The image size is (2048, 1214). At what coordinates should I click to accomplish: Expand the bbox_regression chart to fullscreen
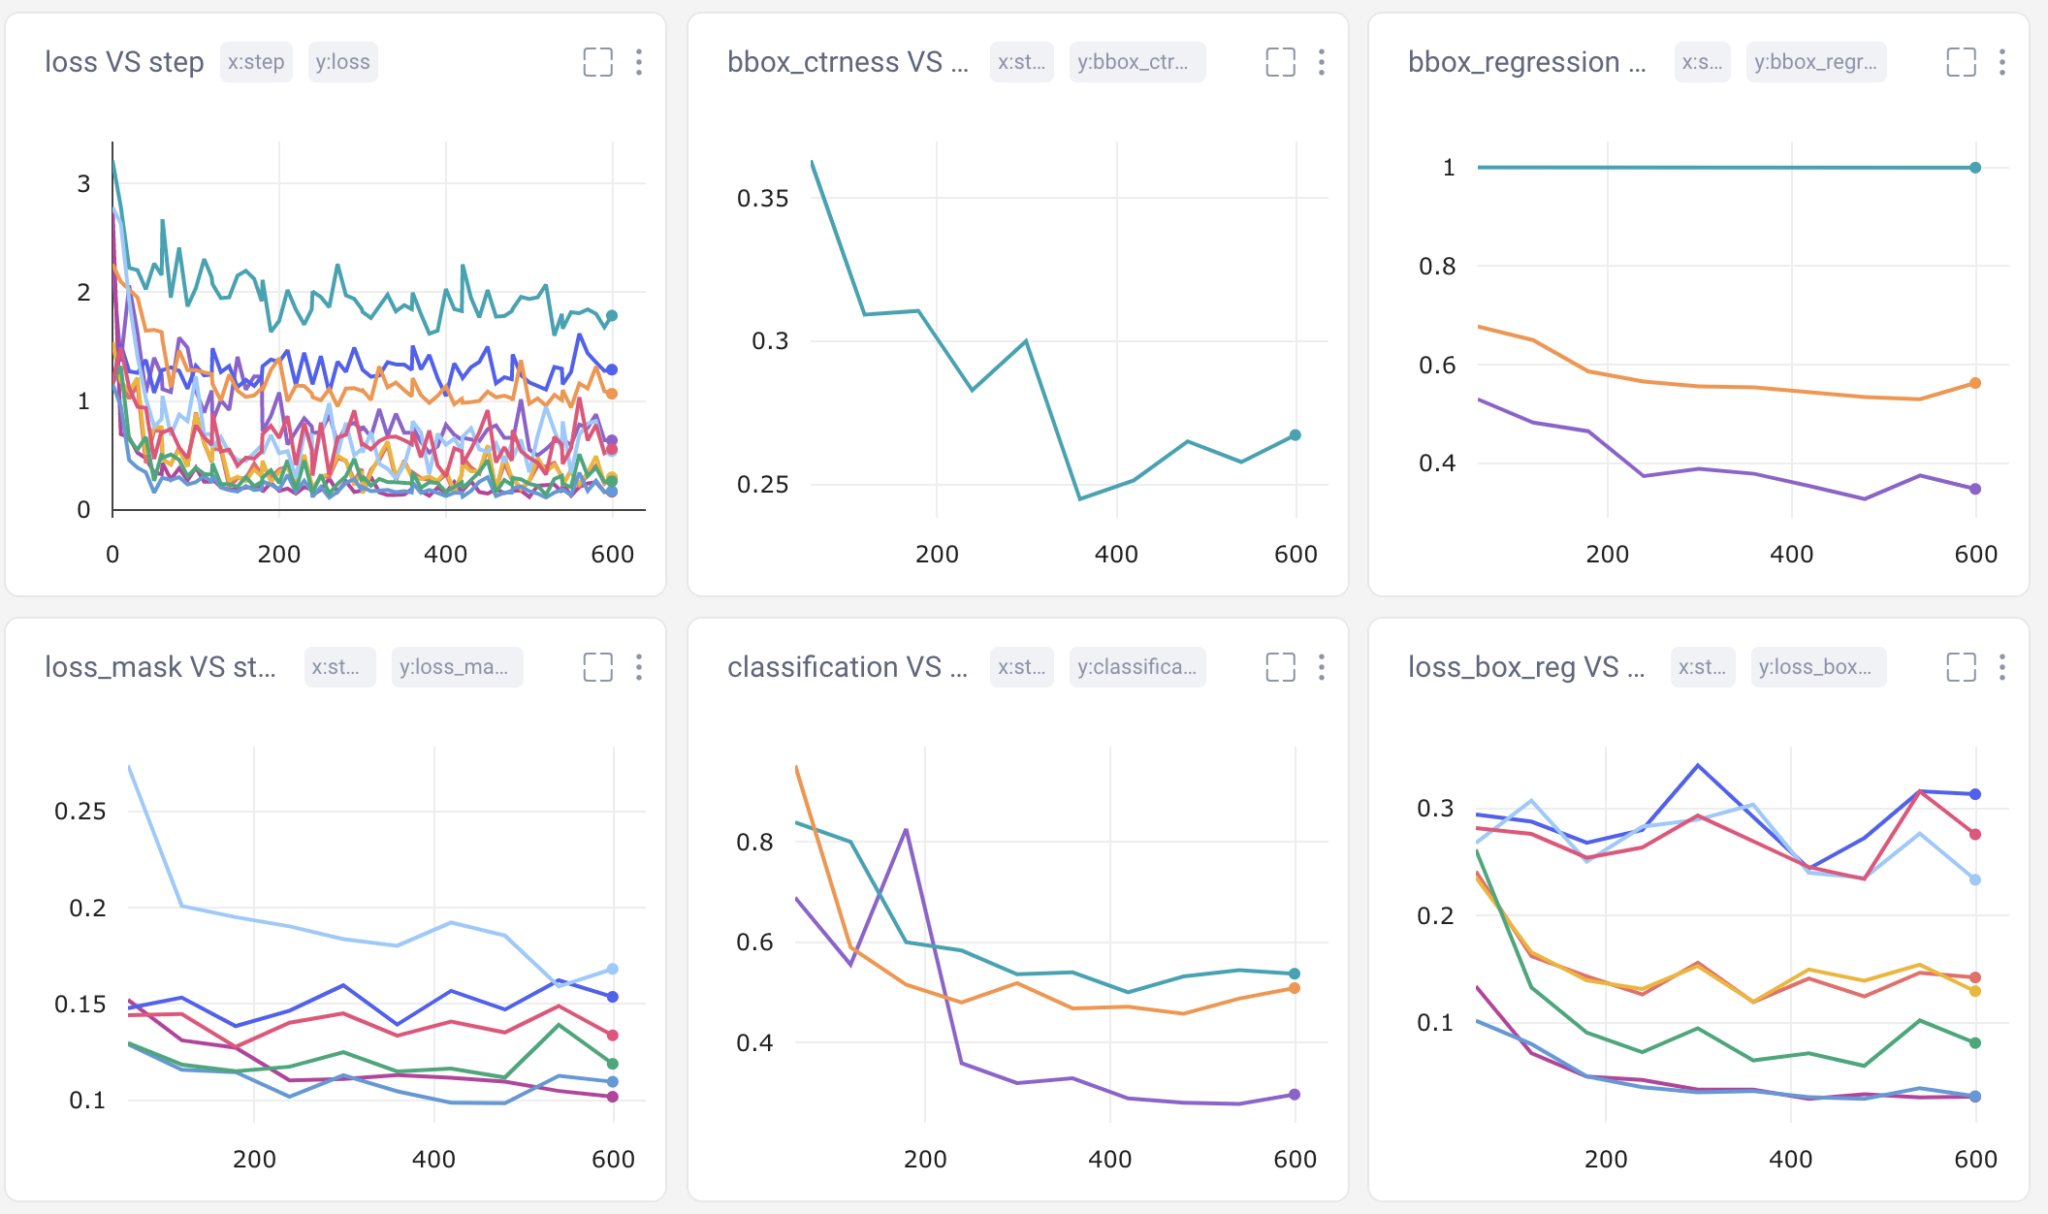(1961, 62)
